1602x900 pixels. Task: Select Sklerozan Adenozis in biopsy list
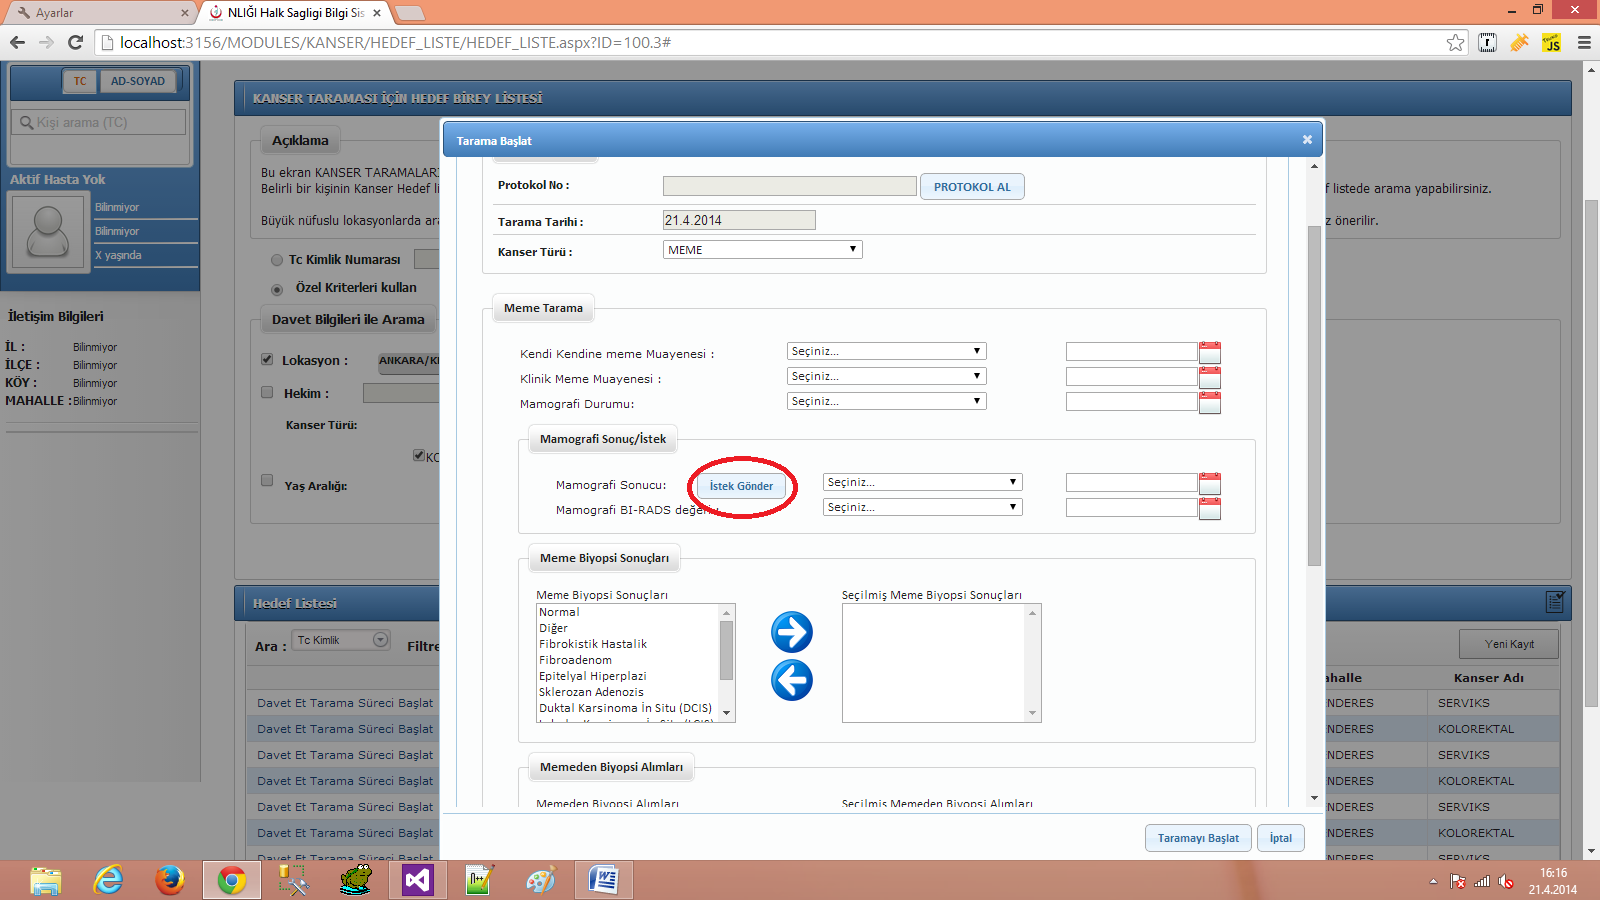tap(591, 692)
